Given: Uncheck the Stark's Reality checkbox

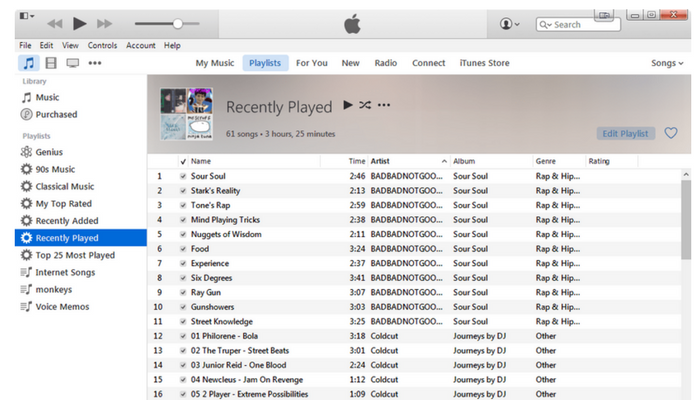Looking at the screenshot, I should [183, 191].
